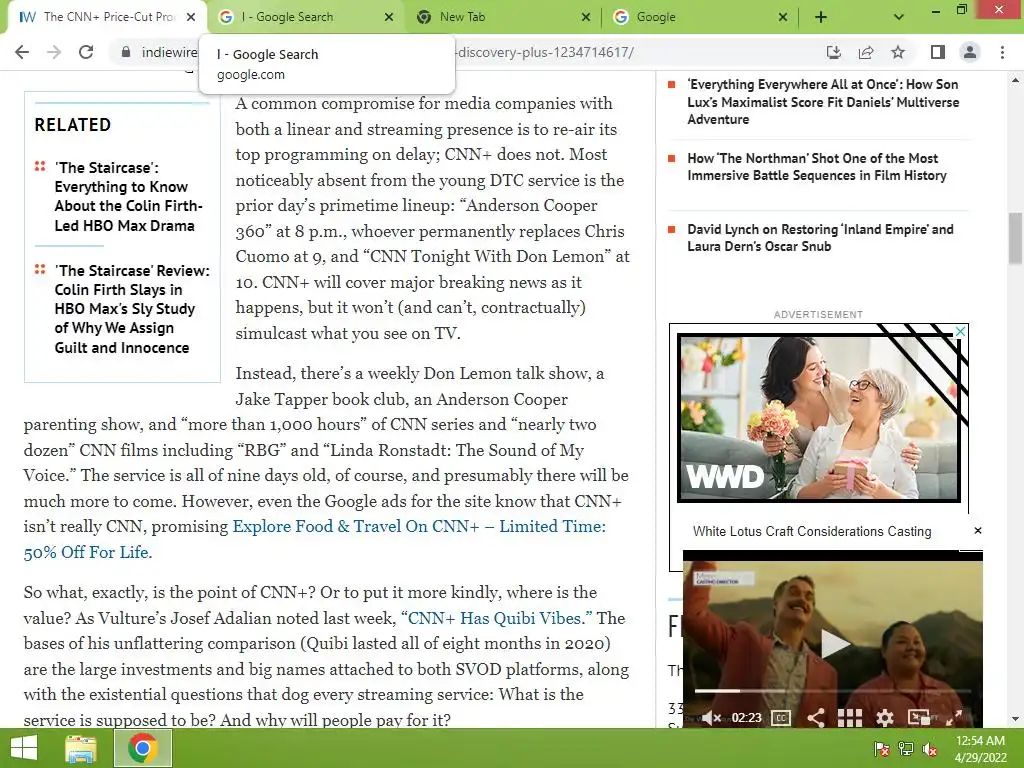Open the taskbar clock and date
The width and height of the screenshot is (1024, 768).
[980, 749]
